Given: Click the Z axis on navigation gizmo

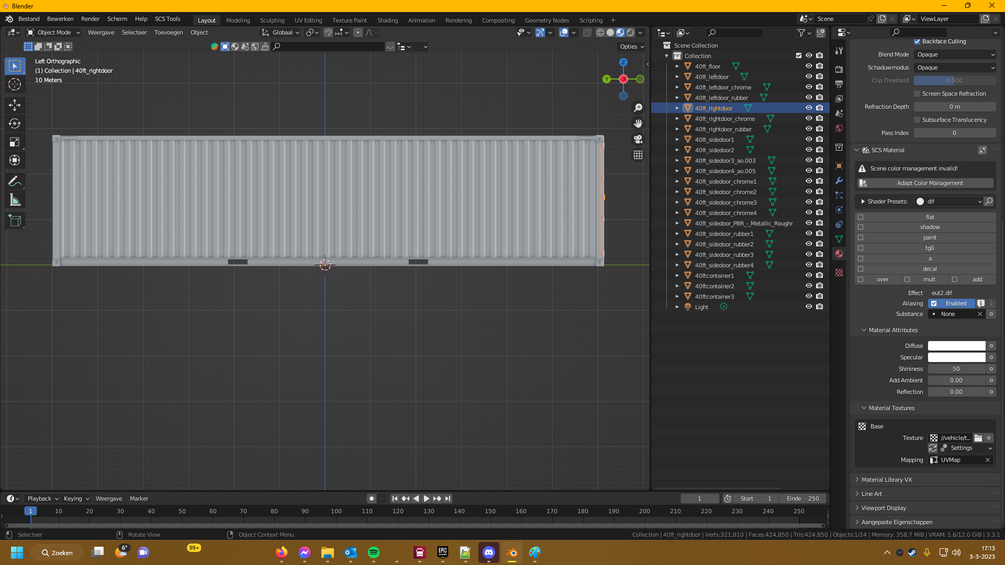Looking at the screenshot, I should click(623, 63).
